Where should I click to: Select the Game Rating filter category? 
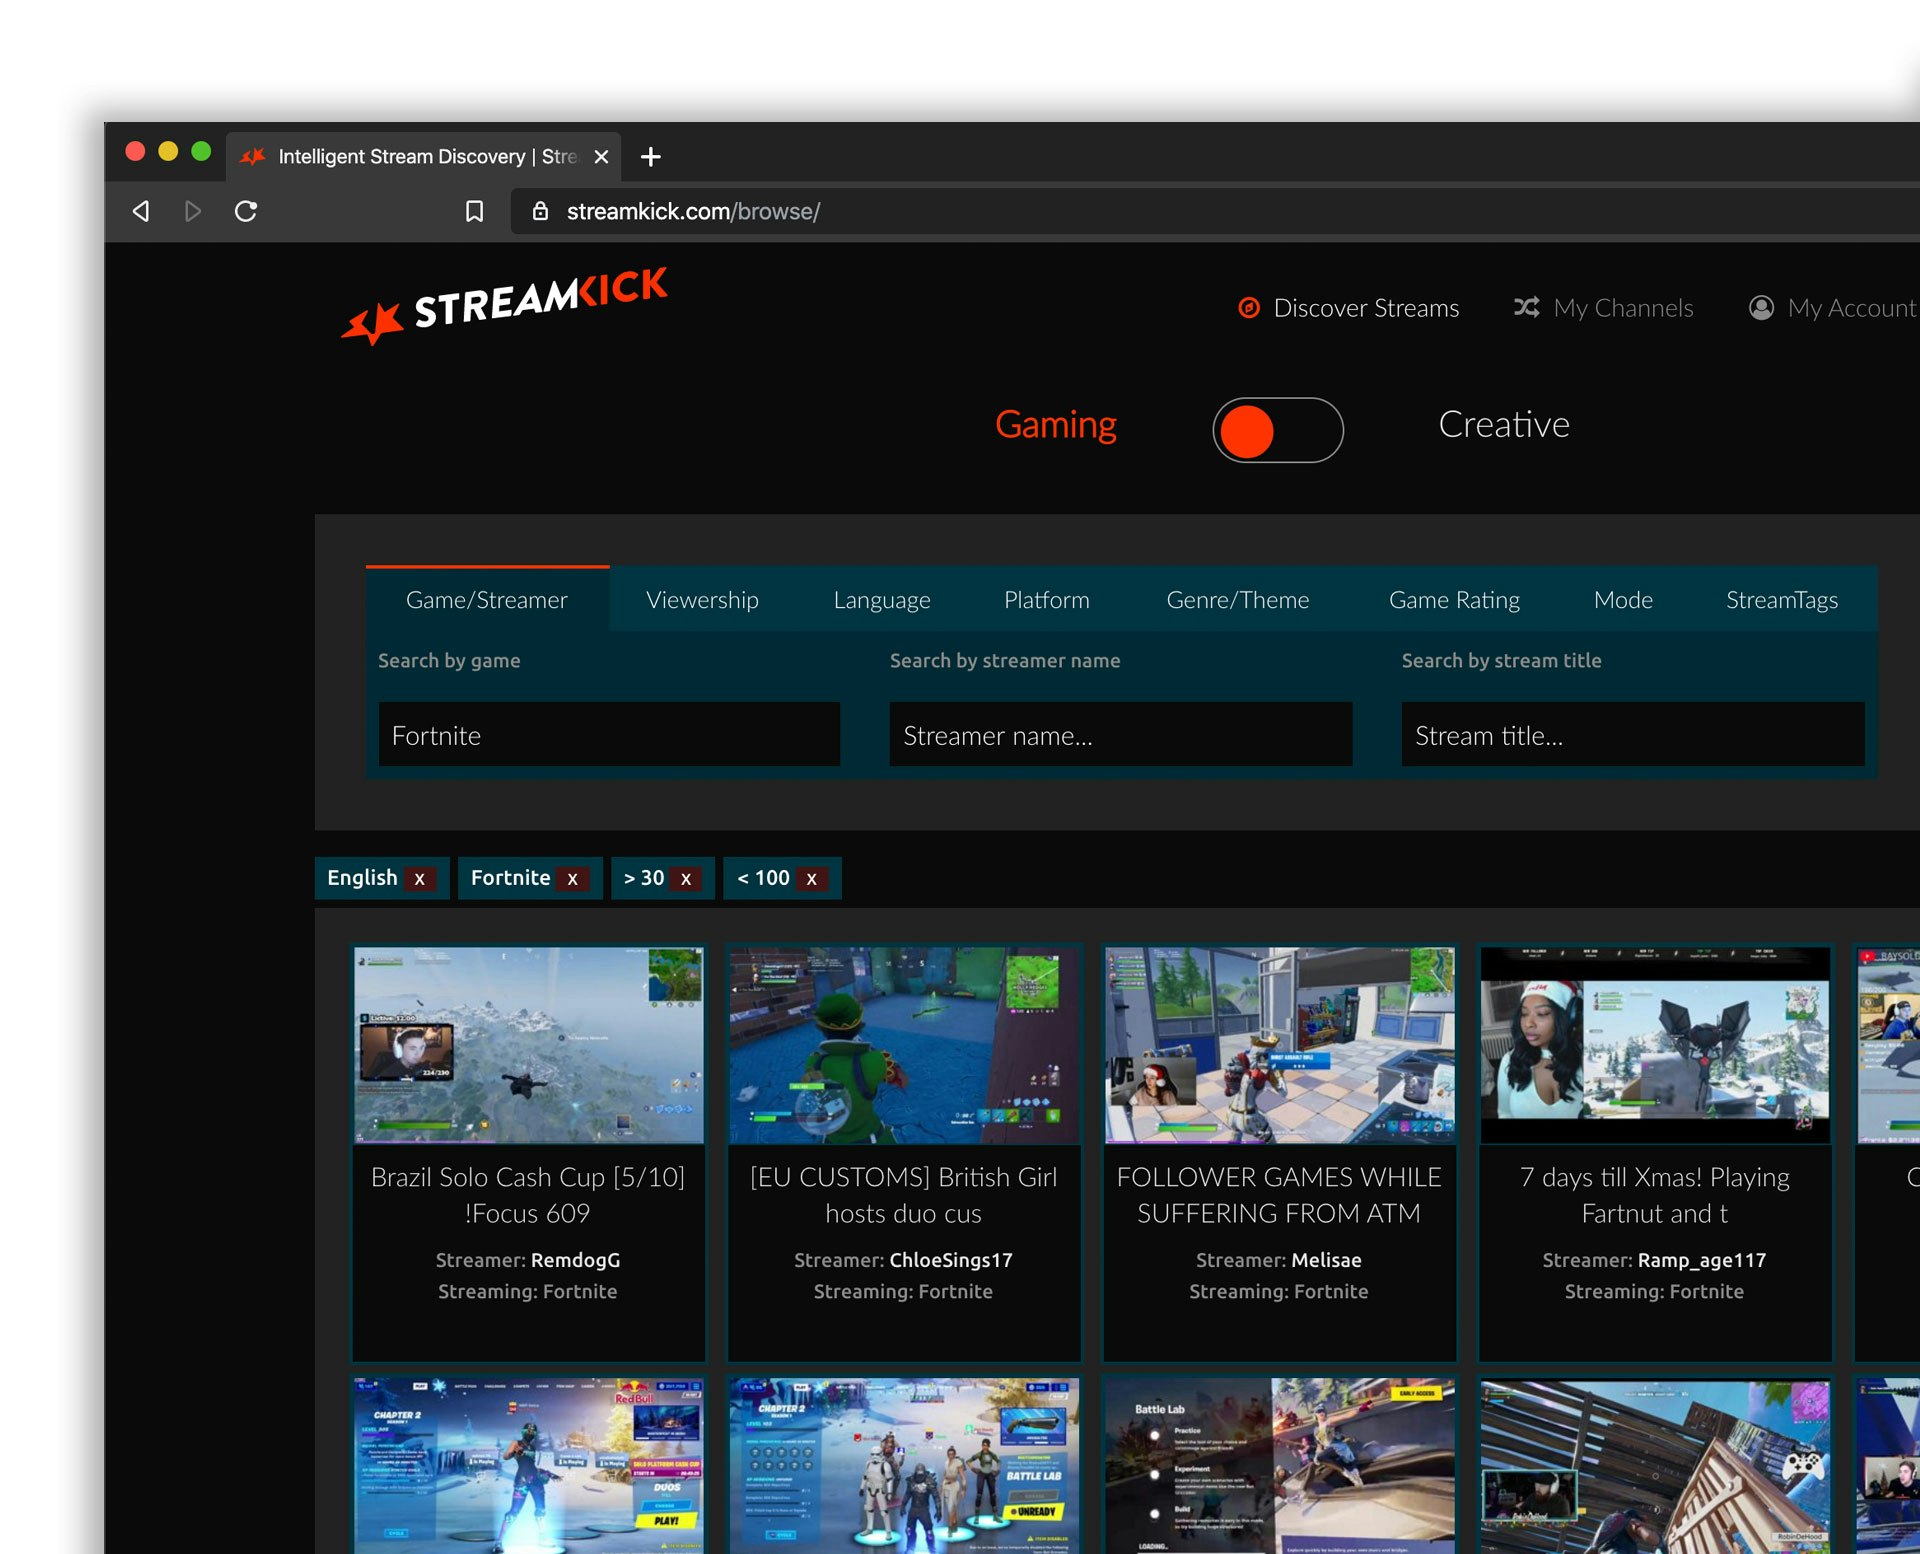tap(1454, 599)
